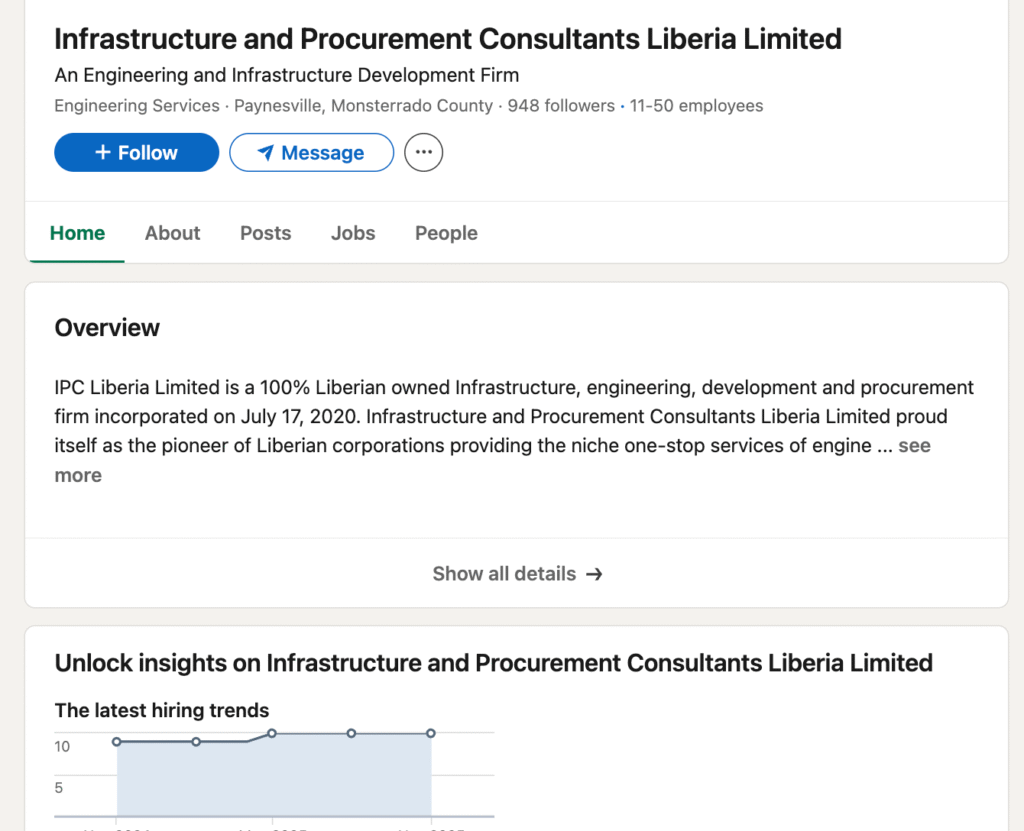The image size is (1024, 831).
Task: Return to the Home tab
Action: point(77,233)
